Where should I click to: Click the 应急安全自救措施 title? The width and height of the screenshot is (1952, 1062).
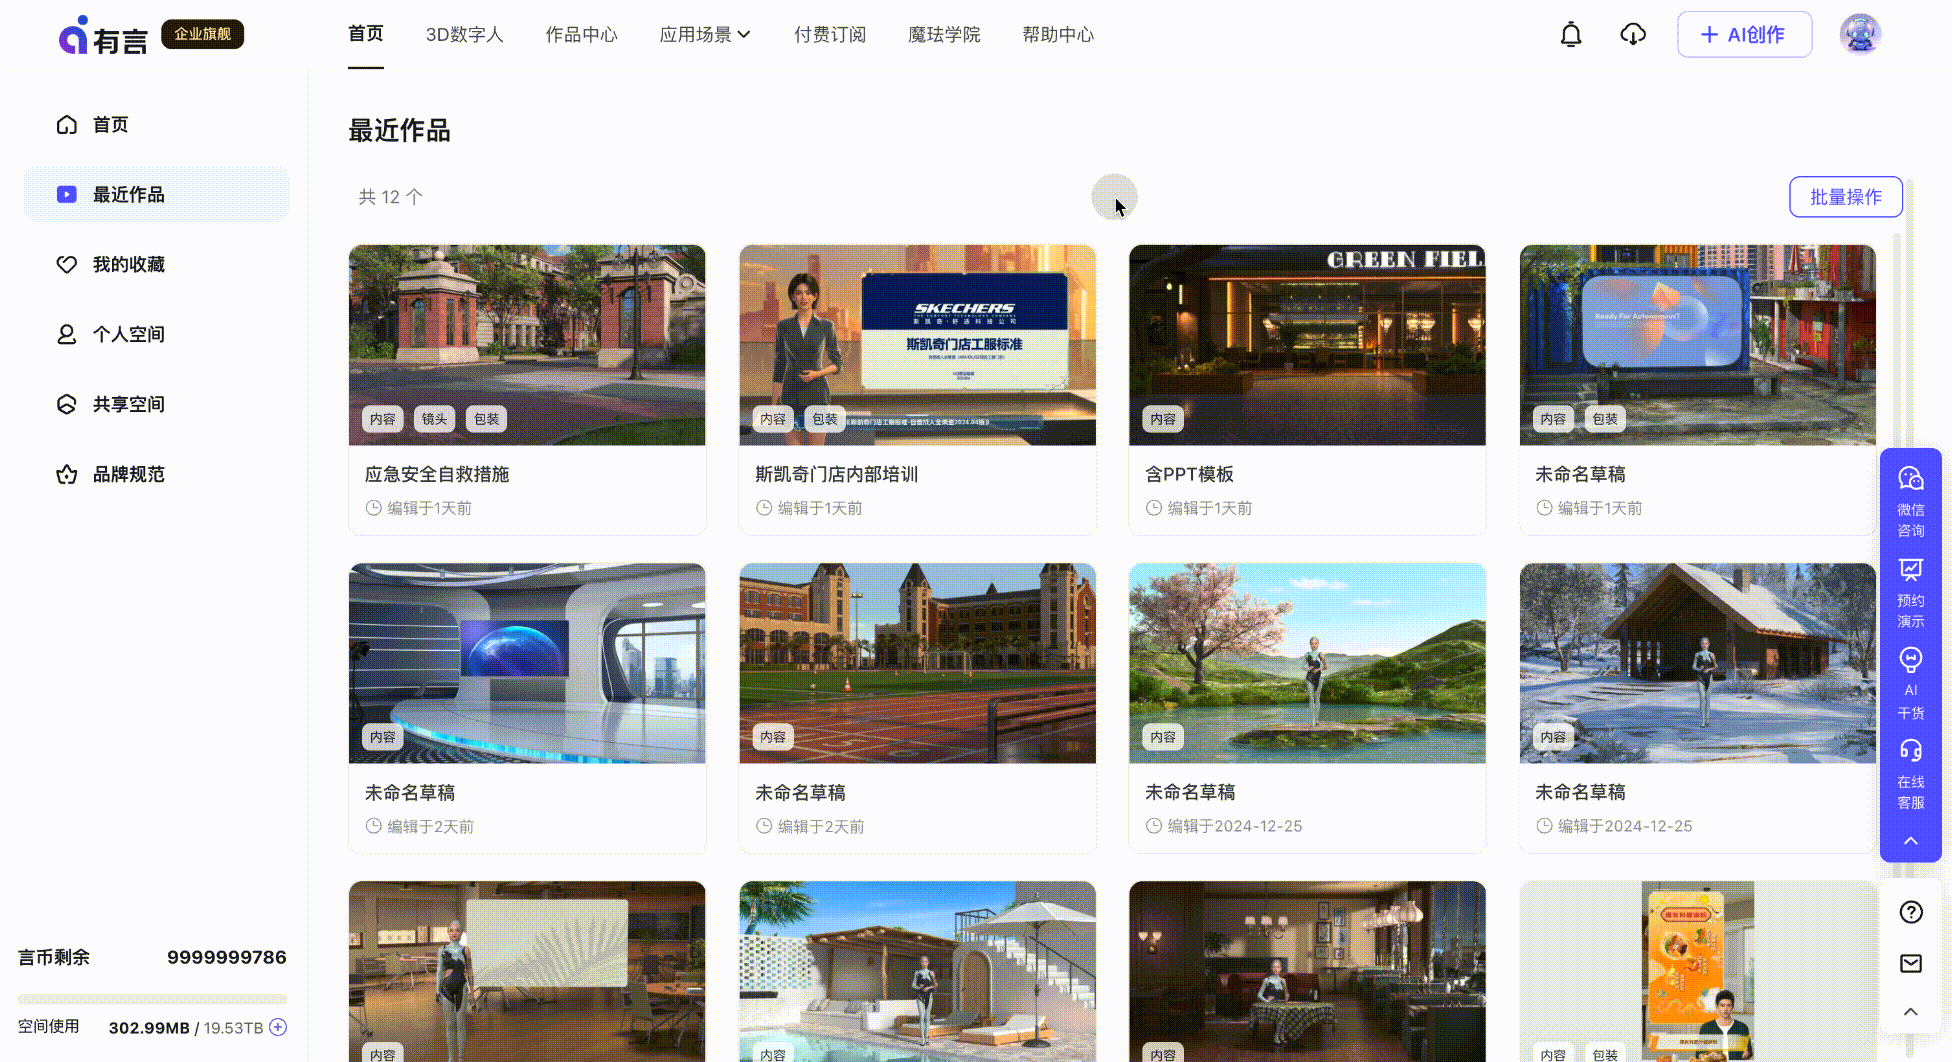(x=437, y=475)
